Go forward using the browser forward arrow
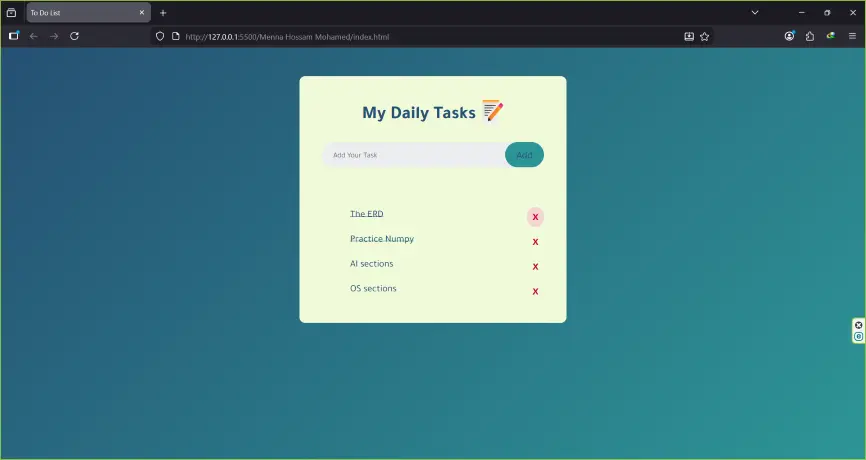Viewport: 866px width, 460px height. click(x=54, y=36)
